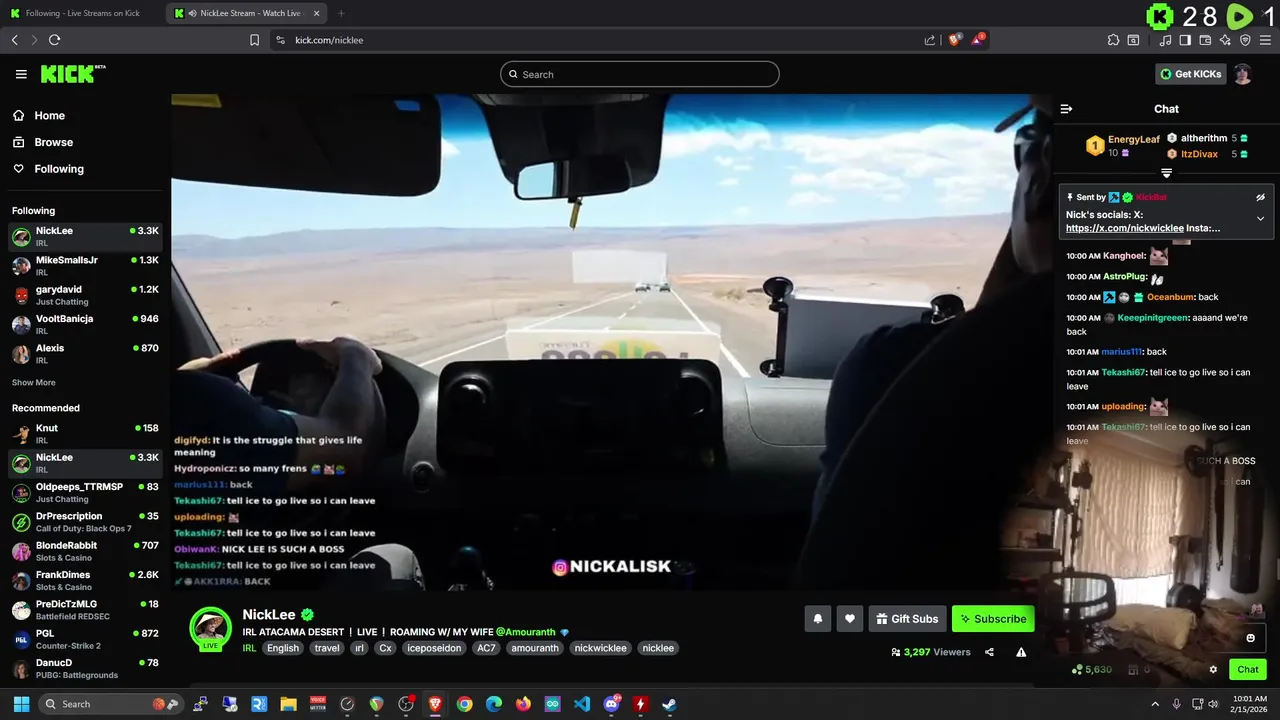This screenshot has height=720, width=1280.
Task: Reload the page with the refresh icon
Action: click(x=54, y=40)
